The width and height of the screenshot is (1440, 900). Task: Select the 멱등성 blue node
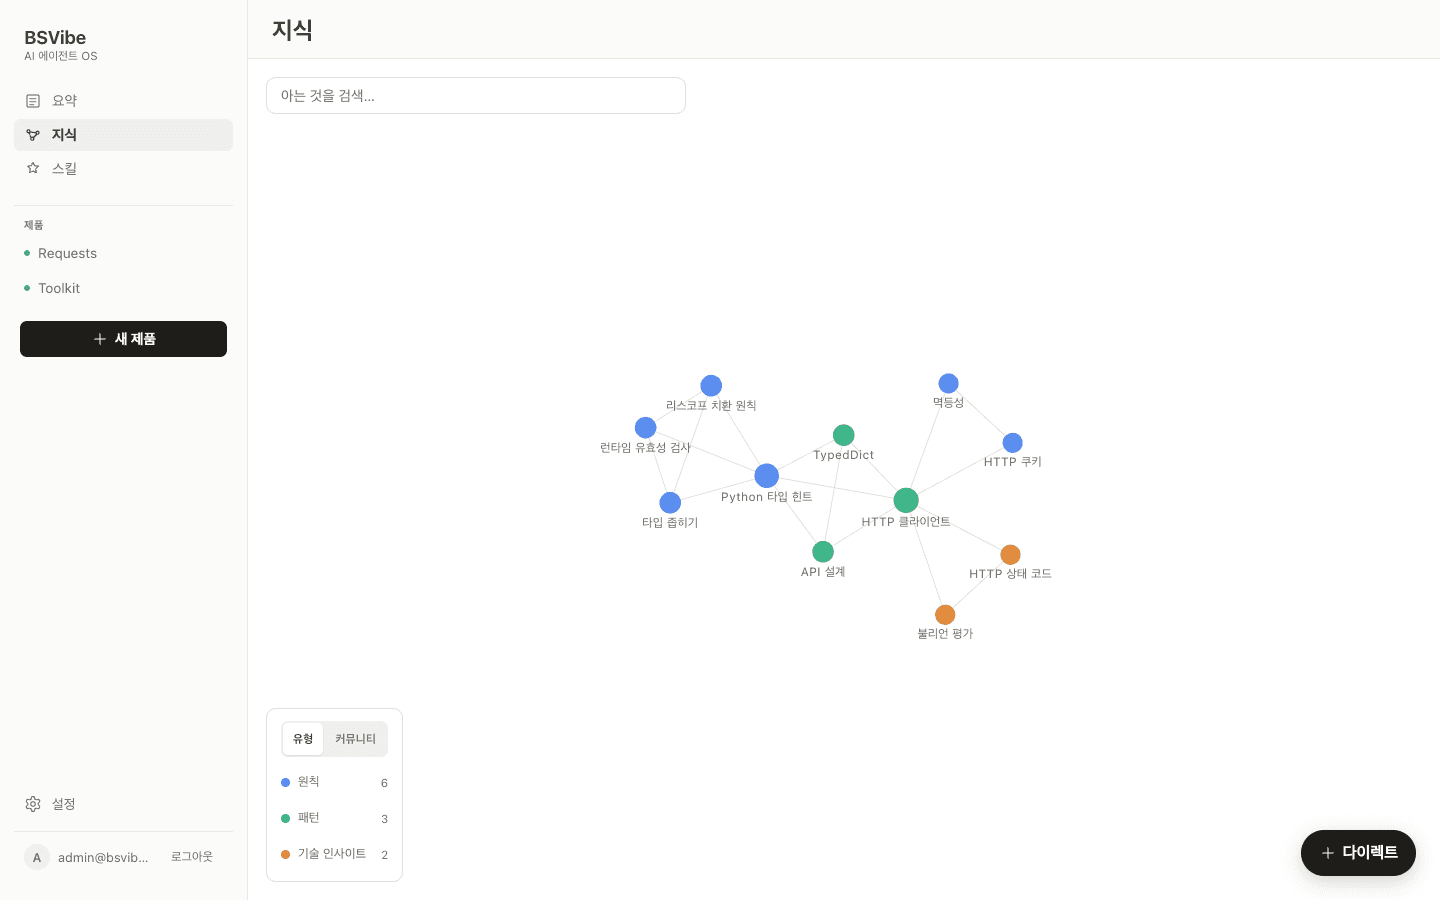[x=949, y=383]
